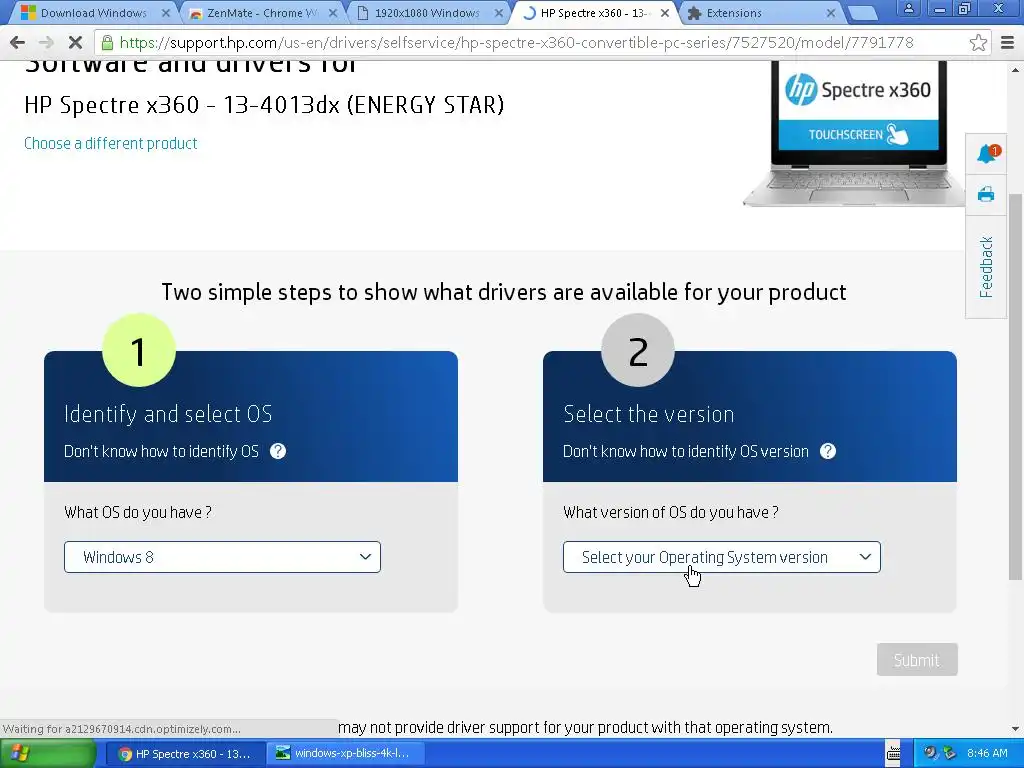Screen dimensions: 1024x768
Task: Click the What OS do you have label
Action: 138,512
